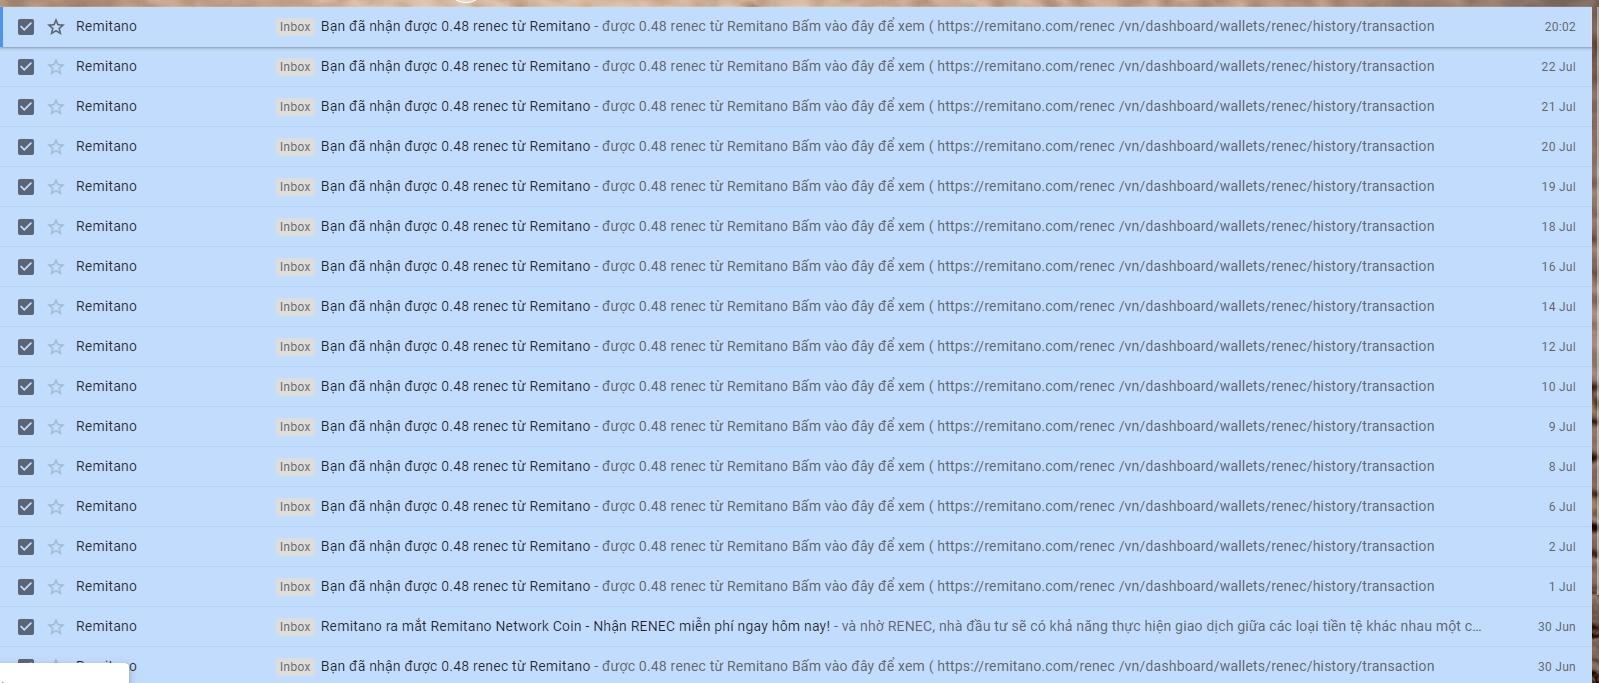Click the Inbox label on 9 Jul email
Screen dimensions: 1599x683
295,427
